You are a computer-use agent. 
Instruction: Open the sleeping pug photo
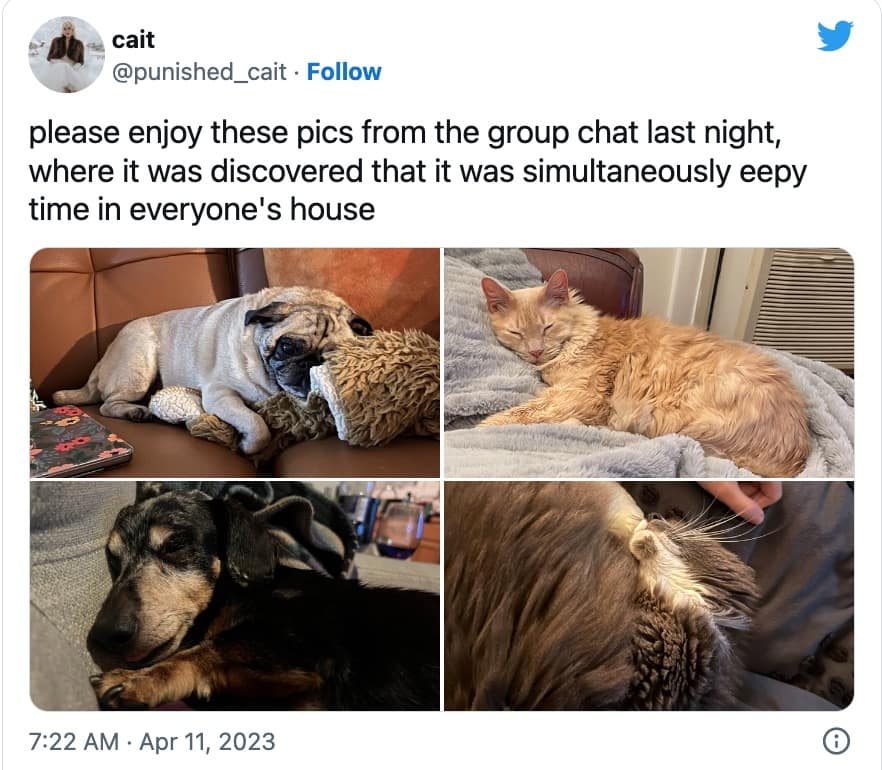[x=235, y=362]
